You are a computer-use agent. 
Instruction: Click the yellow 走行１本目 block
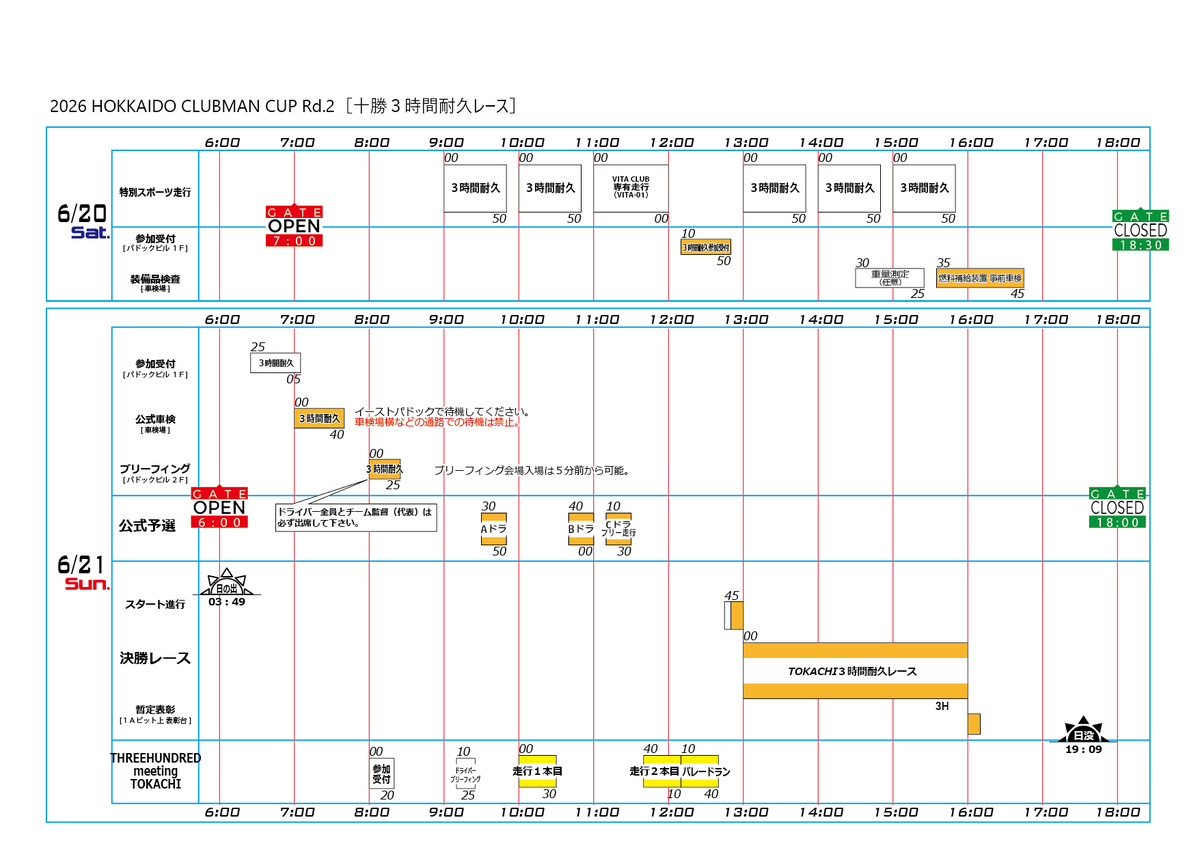(x=537, y=772)
